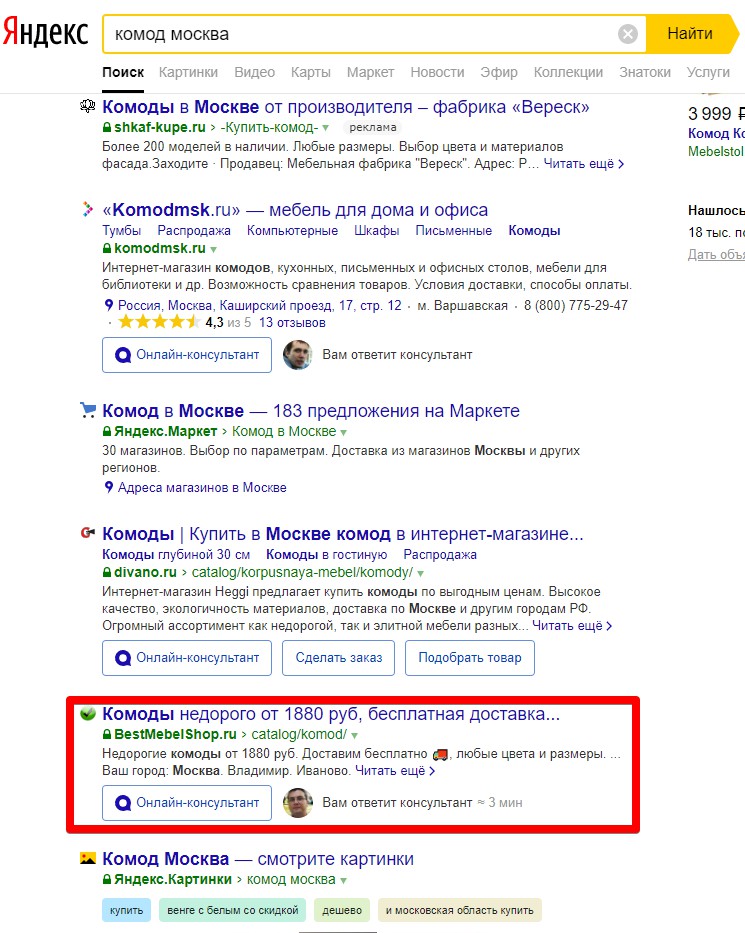Click the shkaf-kupe.ru green domain link
The width and height of the screenshot is (745, 933).
[x=159, y=127]
